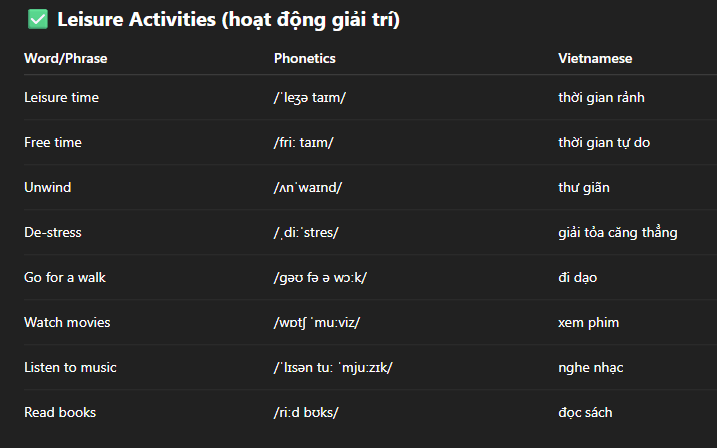Click the translation 'nghe nhạc'
Viewport: 717px width, 448px height.
[x=590, y=368]
